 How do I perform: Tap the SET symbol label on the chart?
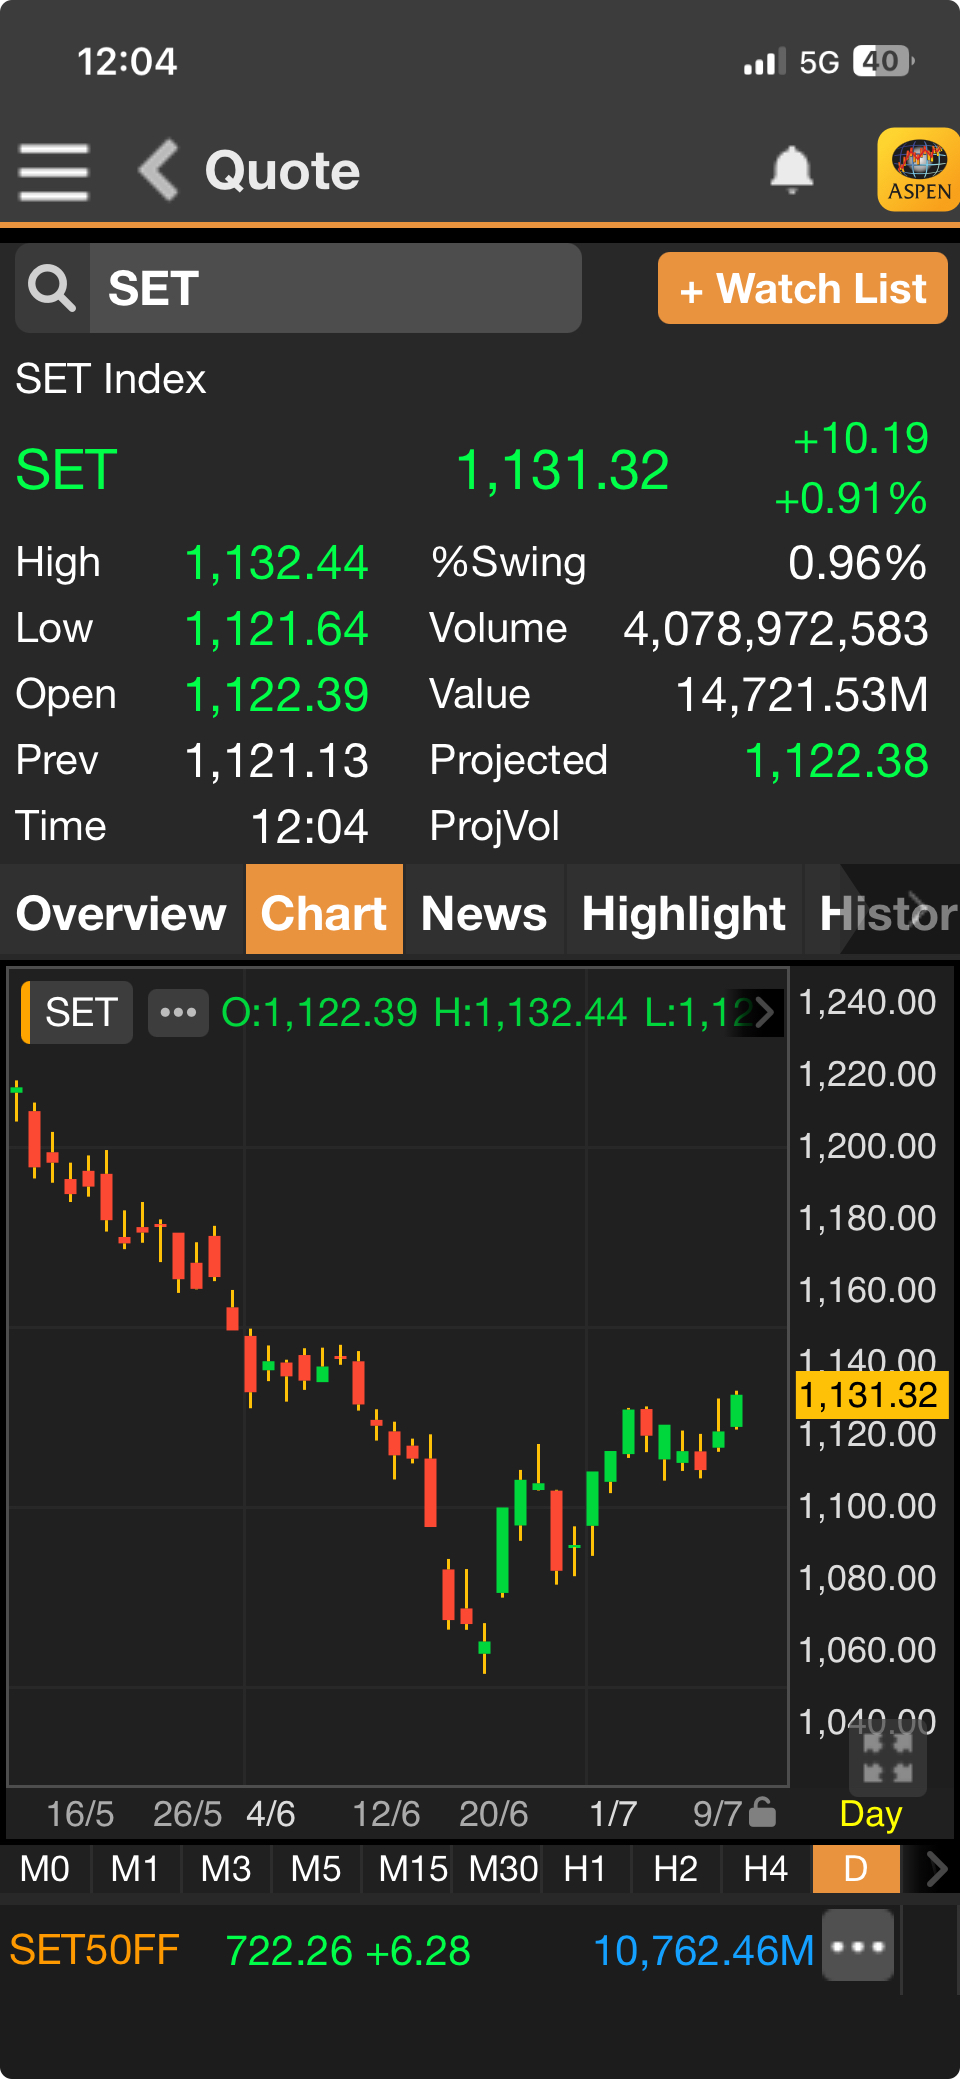tap(78, 1013)
